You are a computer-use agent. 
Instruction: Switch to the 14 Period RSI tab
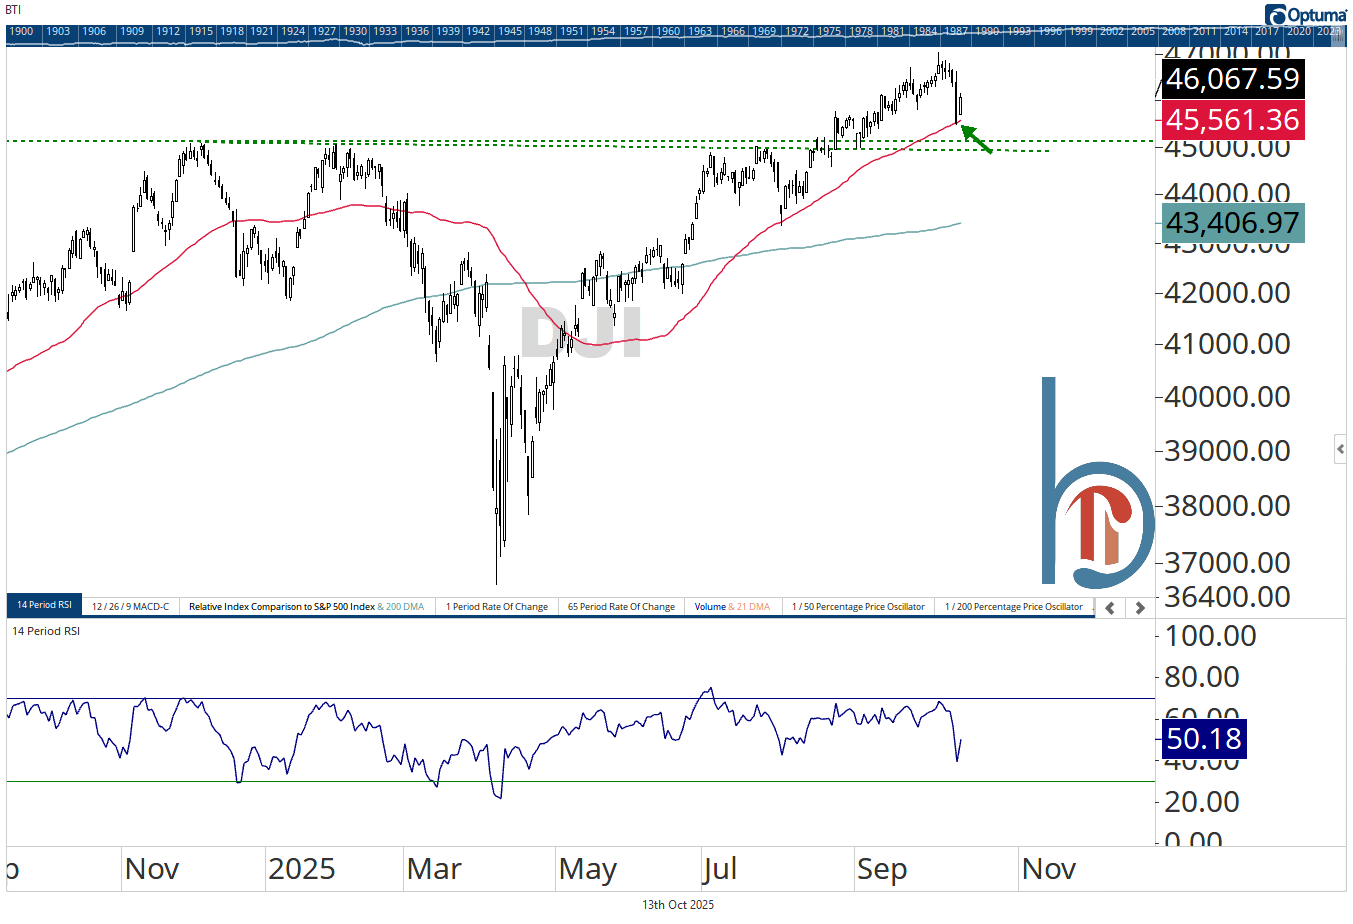tap(44, 606)
